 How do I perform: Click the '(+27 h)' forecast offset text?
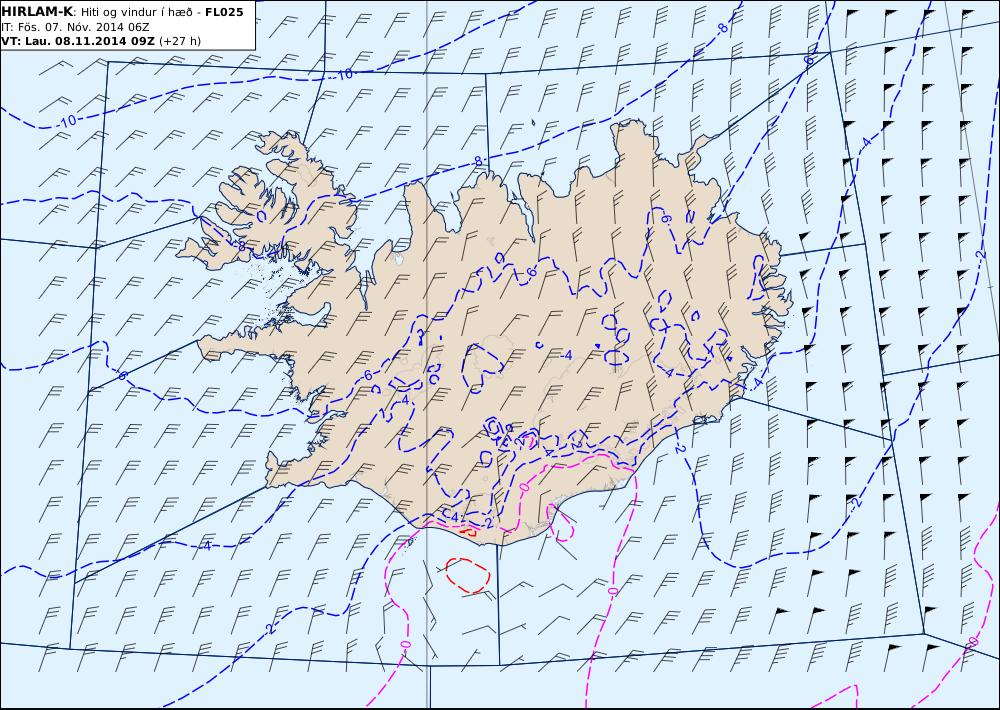pos(180,41)
